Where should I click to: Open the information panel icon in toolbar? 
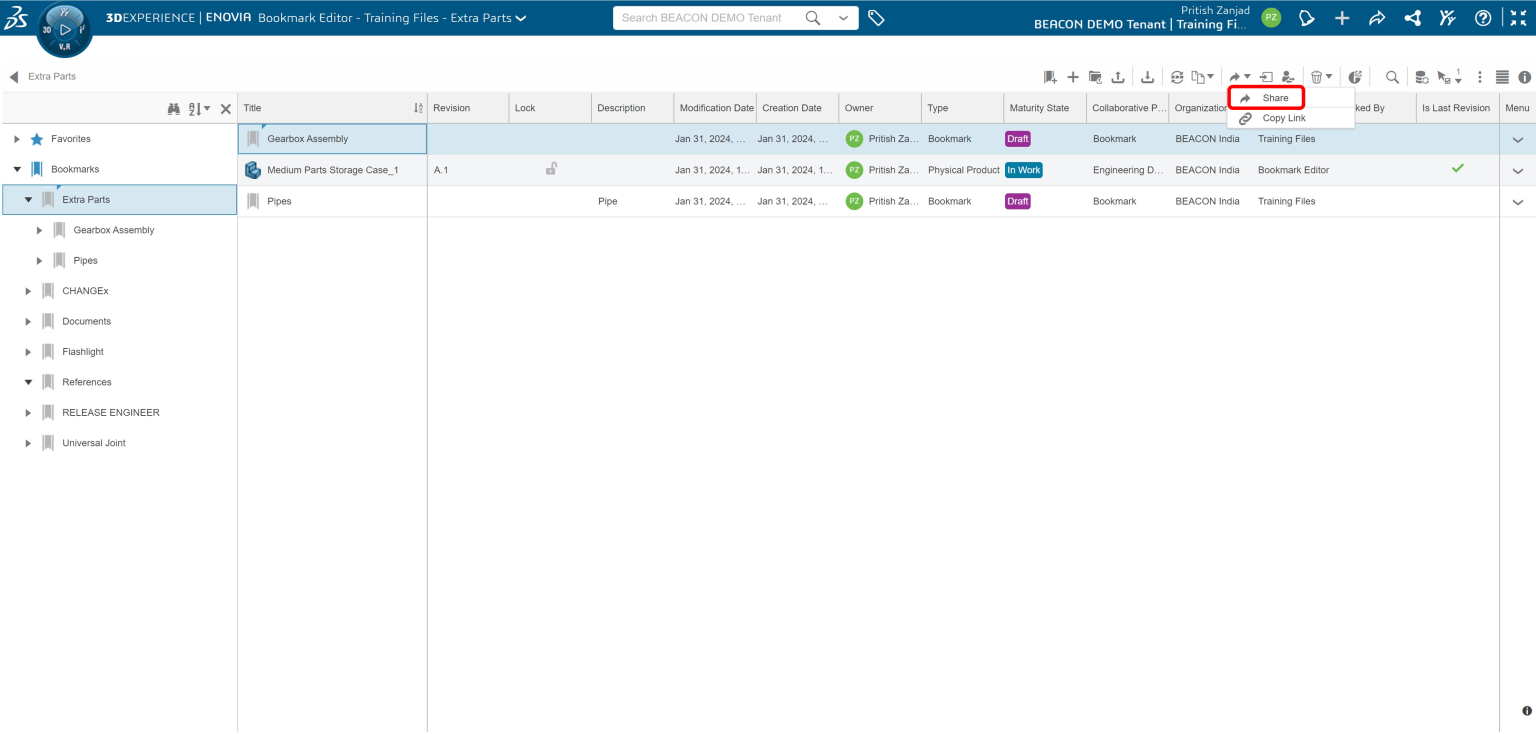[1524, 77]
